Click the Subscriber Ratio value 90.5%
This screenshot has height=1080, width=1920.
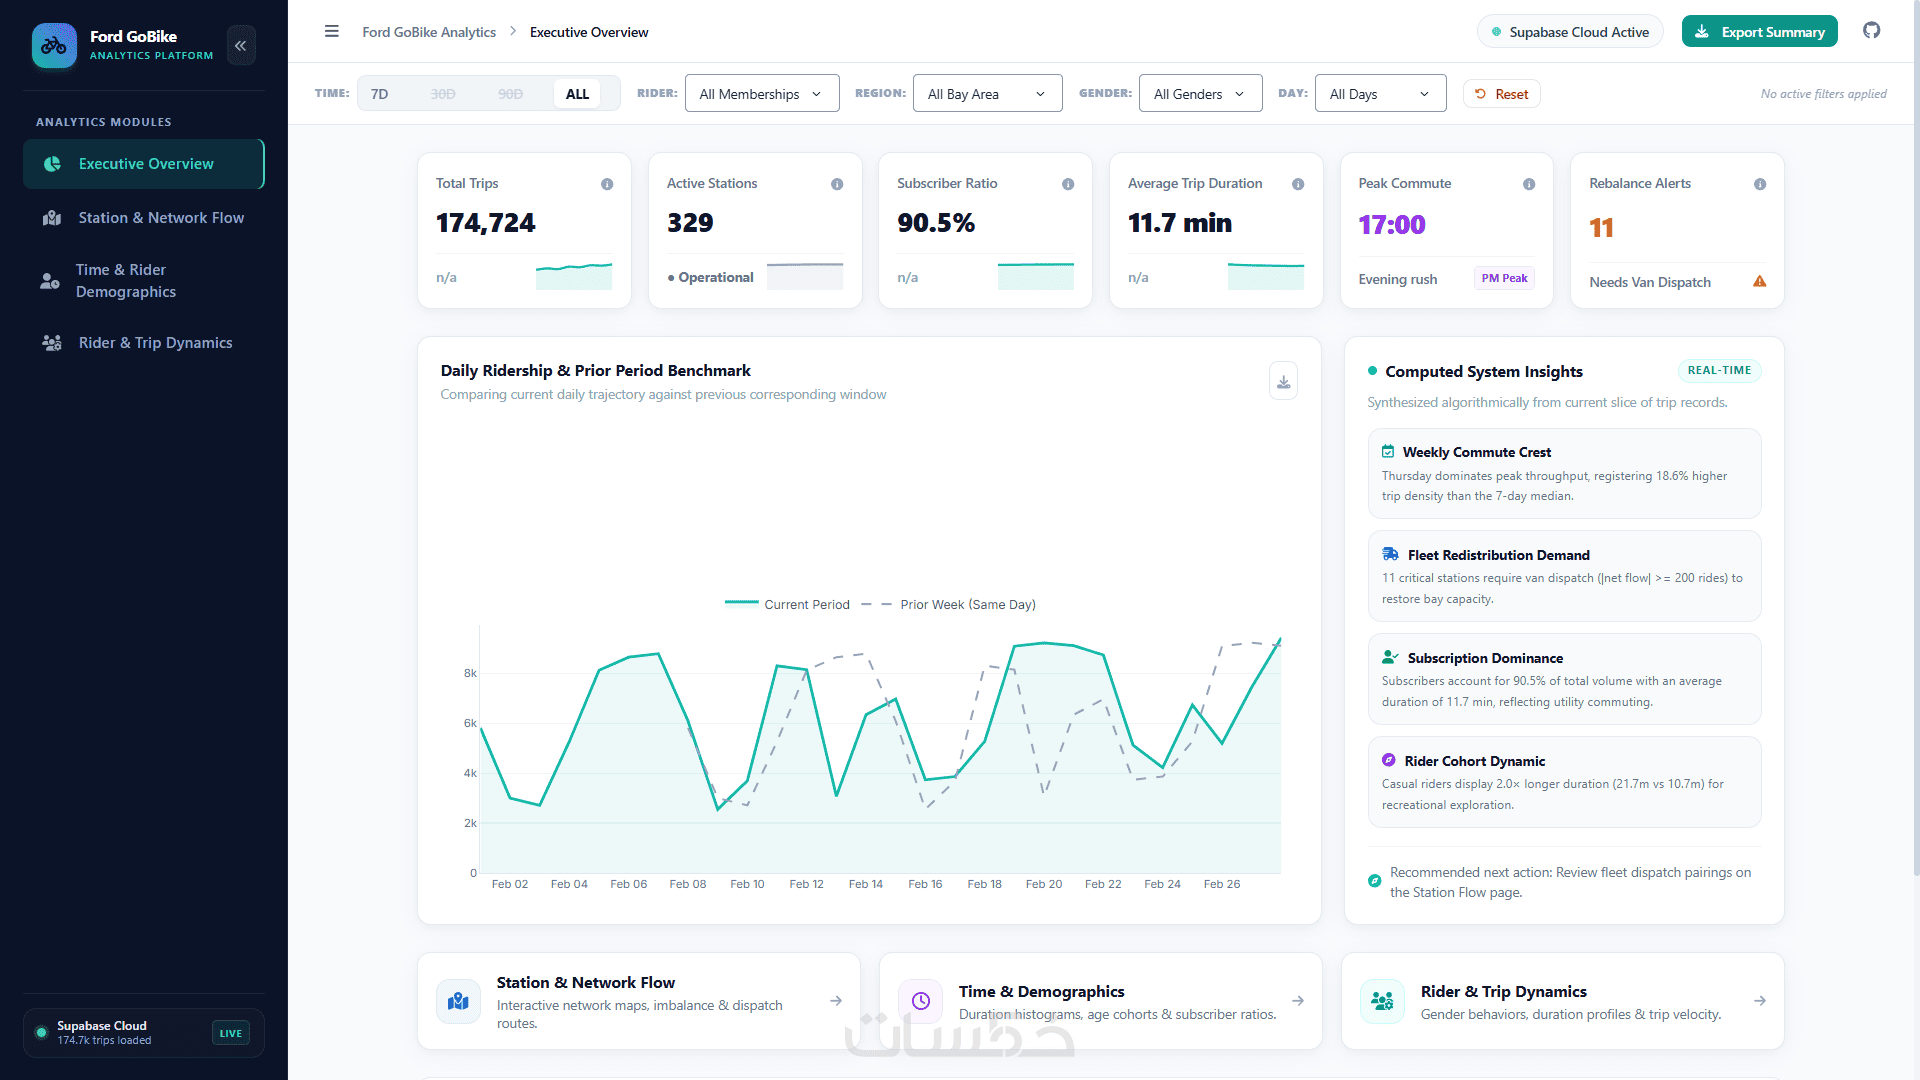click(x=936, y=223)
